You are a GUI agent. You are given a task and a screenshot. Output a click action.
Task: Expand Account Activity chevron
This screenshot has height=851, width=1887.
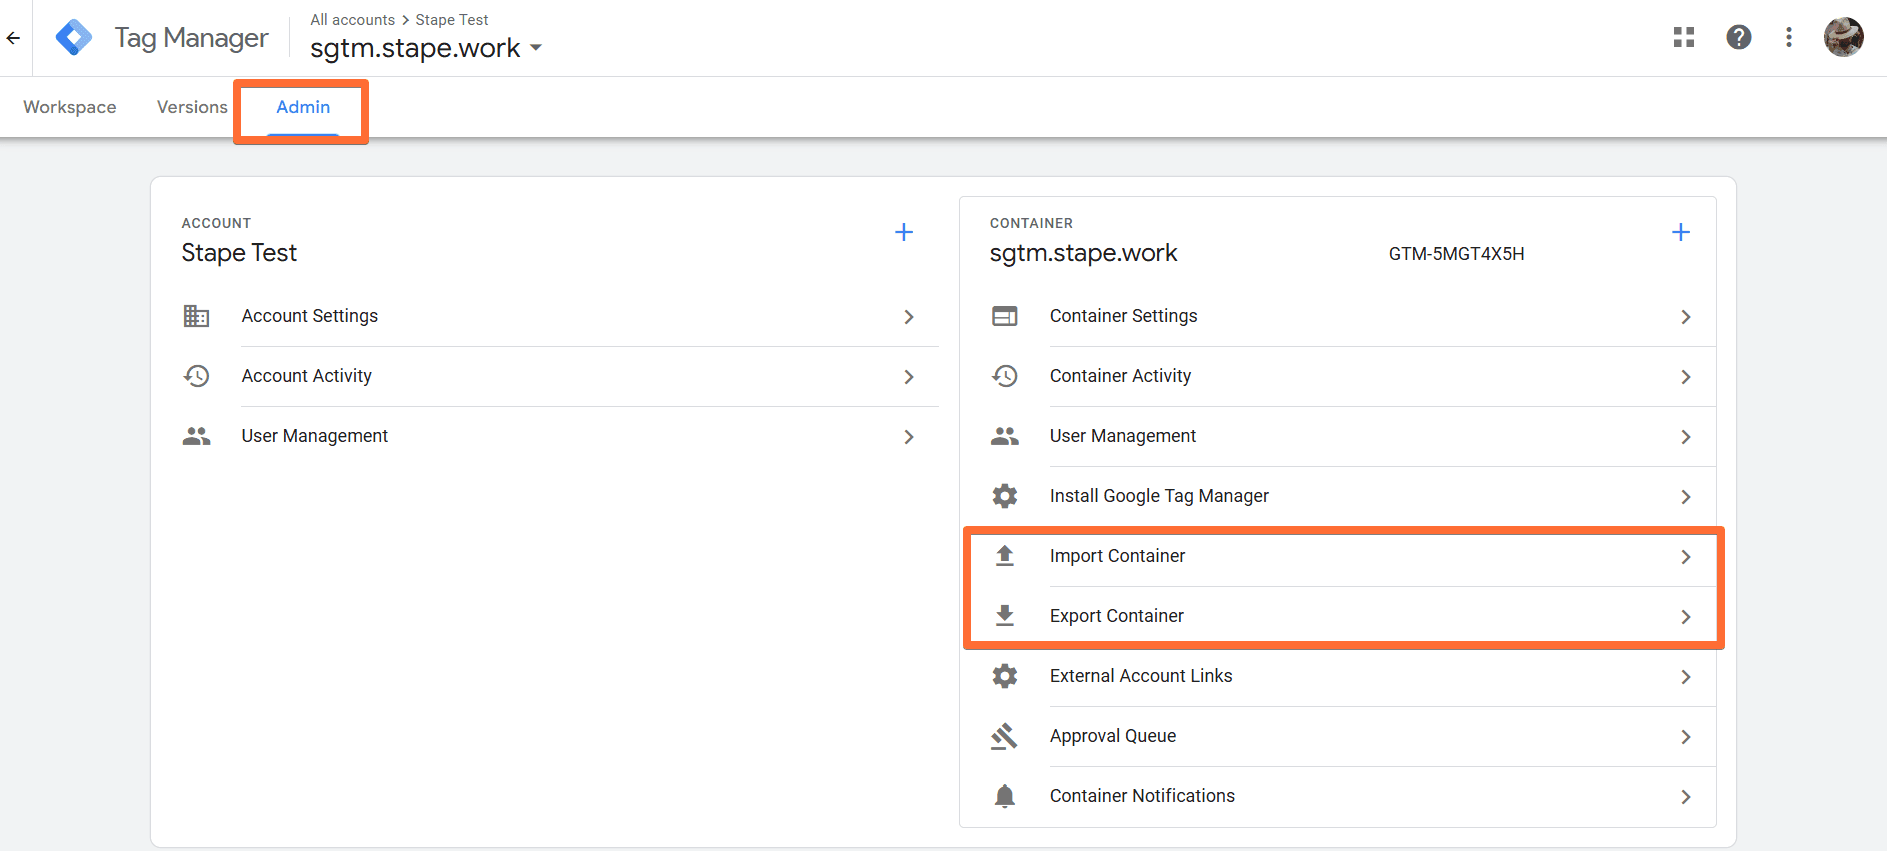(909, 377)
